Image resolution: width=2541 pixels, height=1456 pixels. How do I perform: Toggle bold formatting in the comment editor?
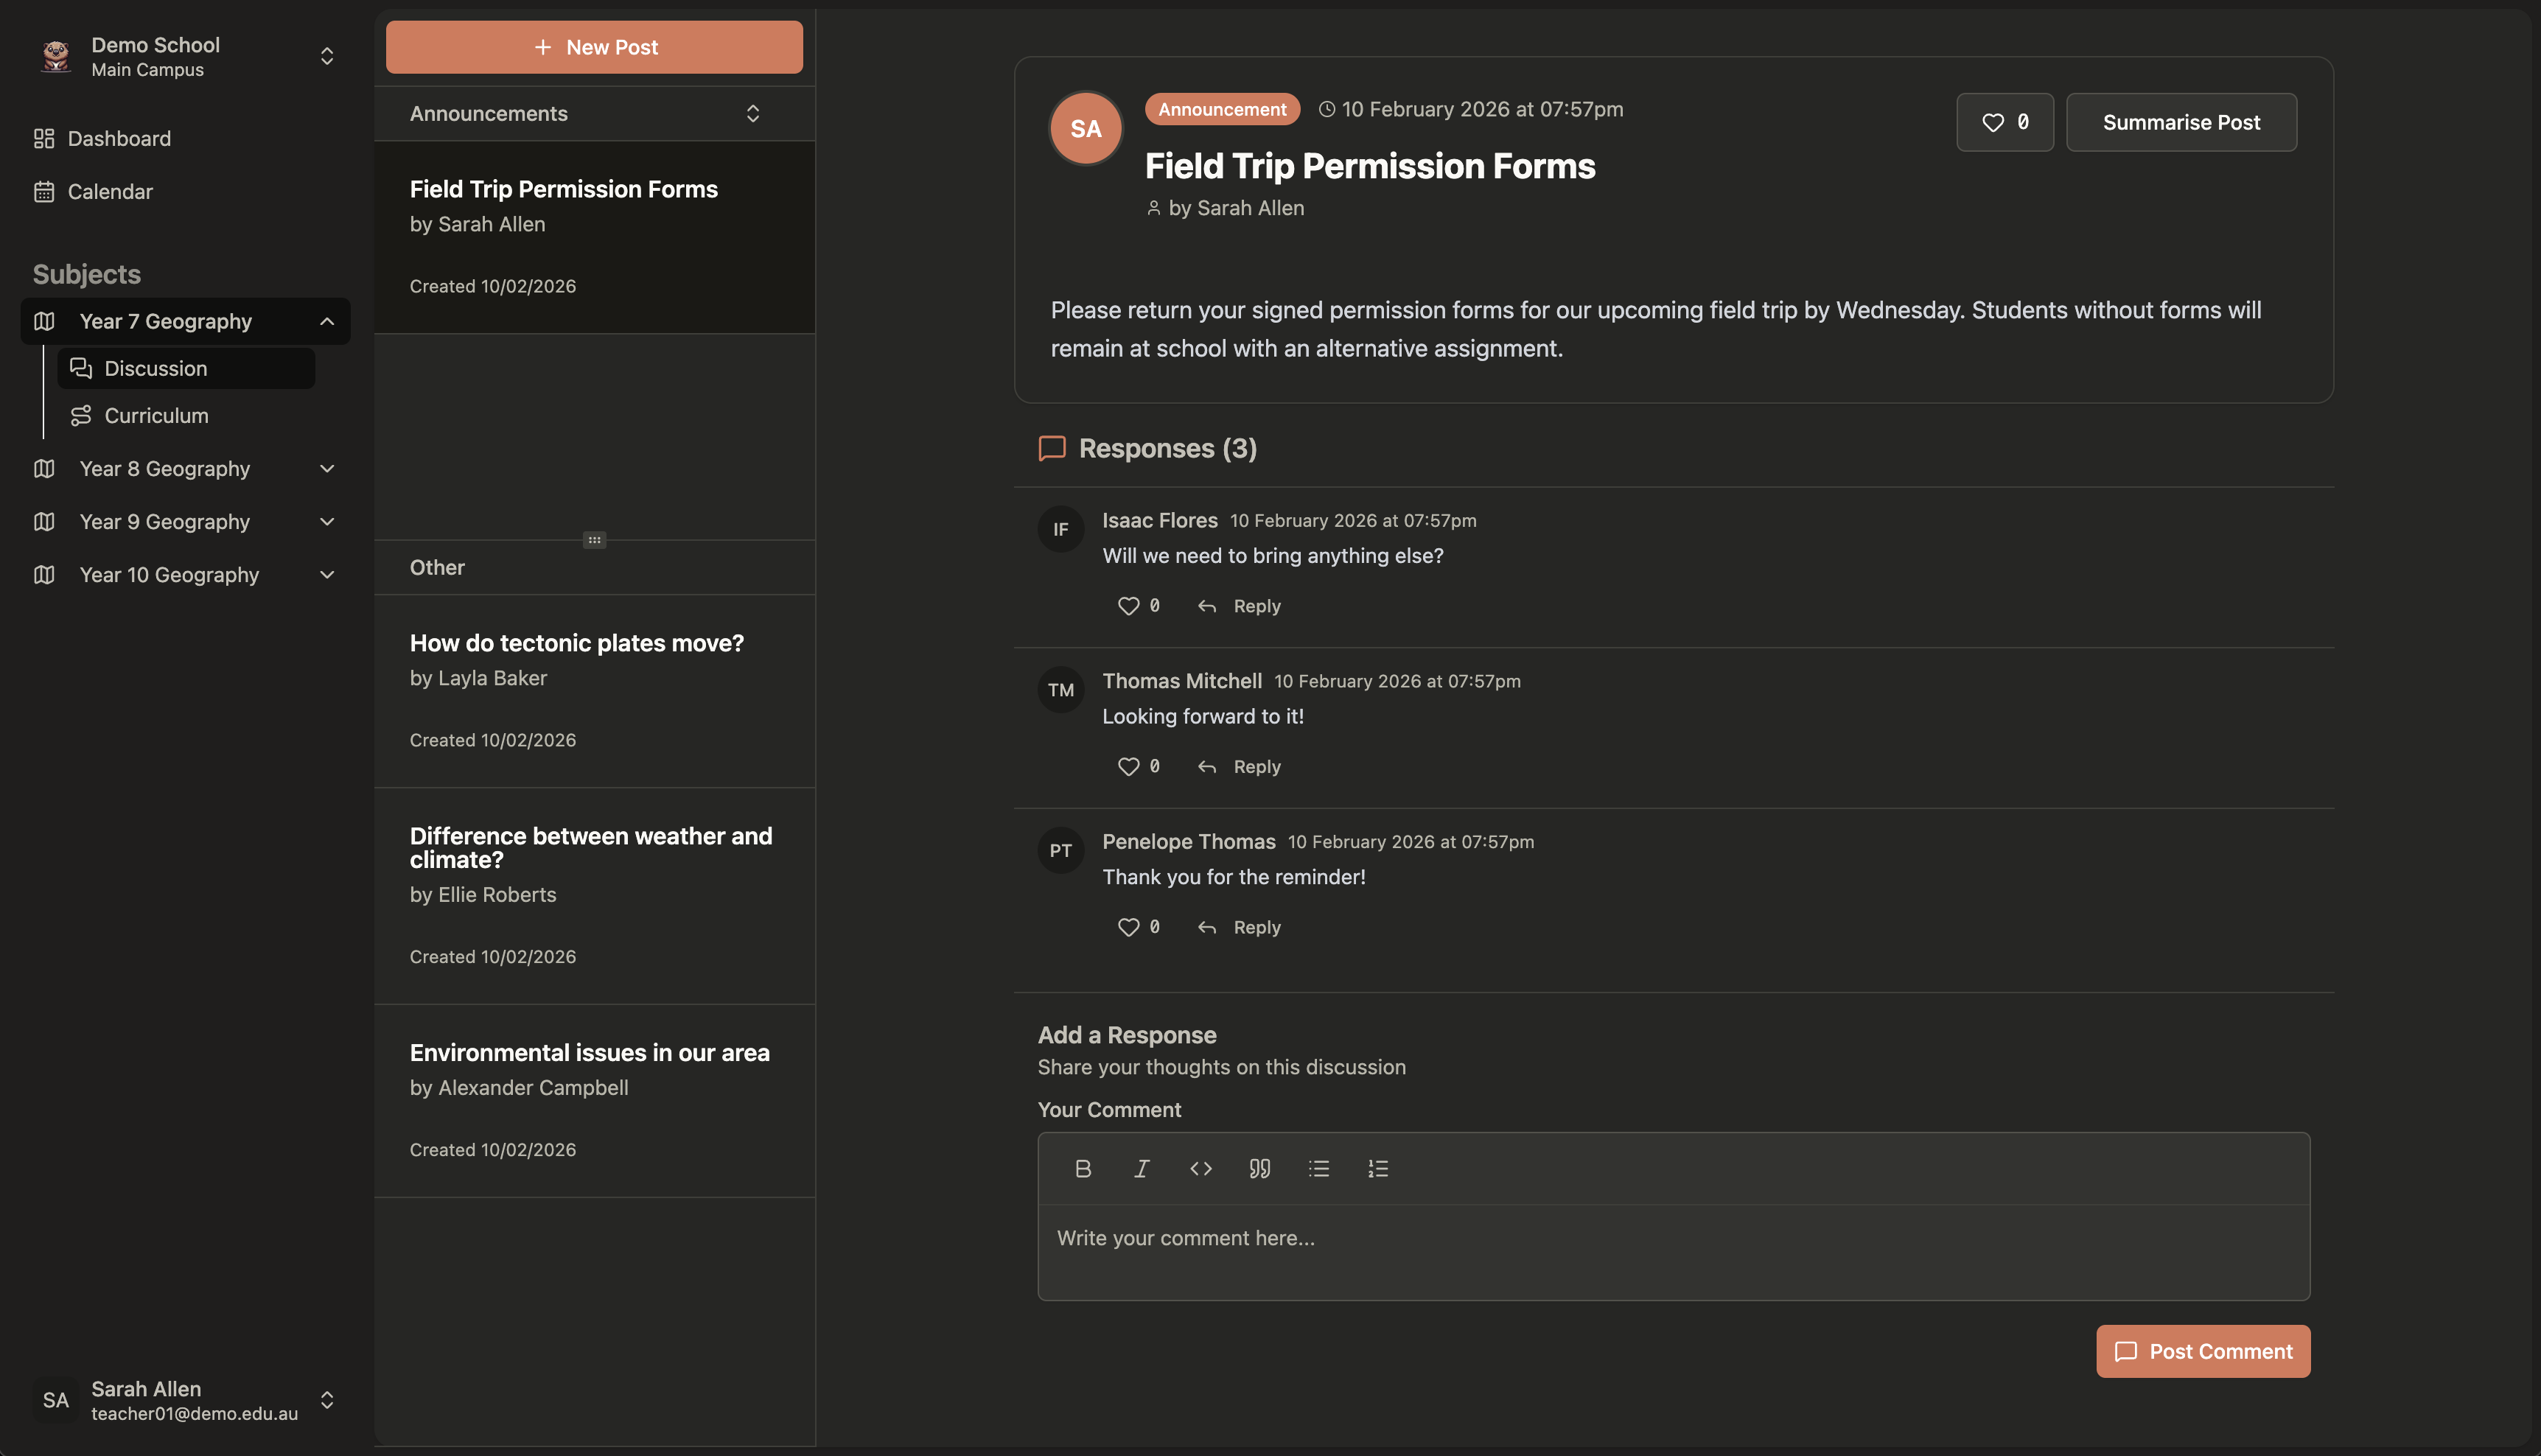pyautogui.click(x=1083, y=1168)
